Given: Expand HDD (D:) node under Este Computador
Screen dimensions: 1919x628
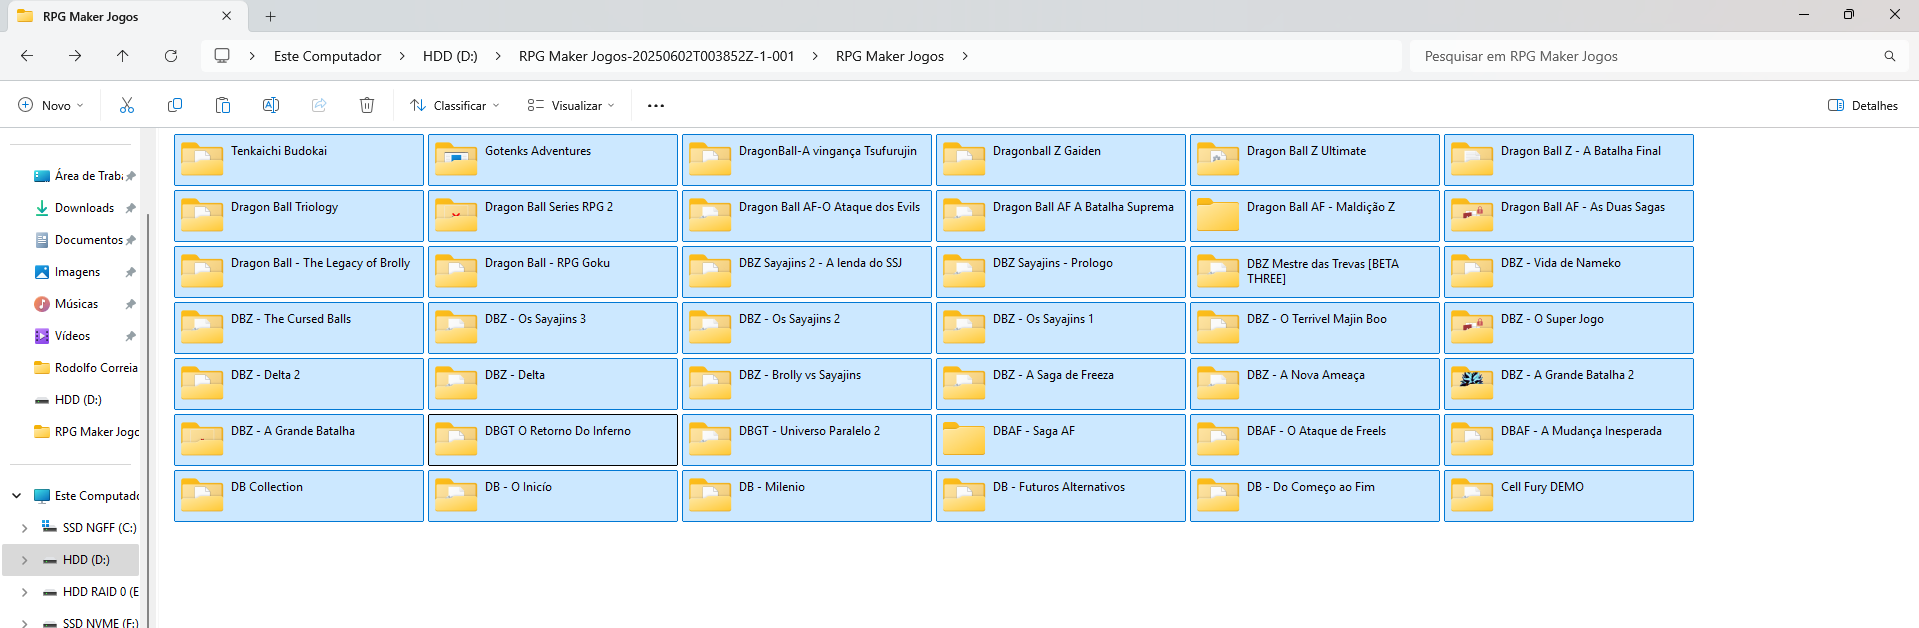Looking at the screenshot, I should pyautogui.click(x=24, y=559).
